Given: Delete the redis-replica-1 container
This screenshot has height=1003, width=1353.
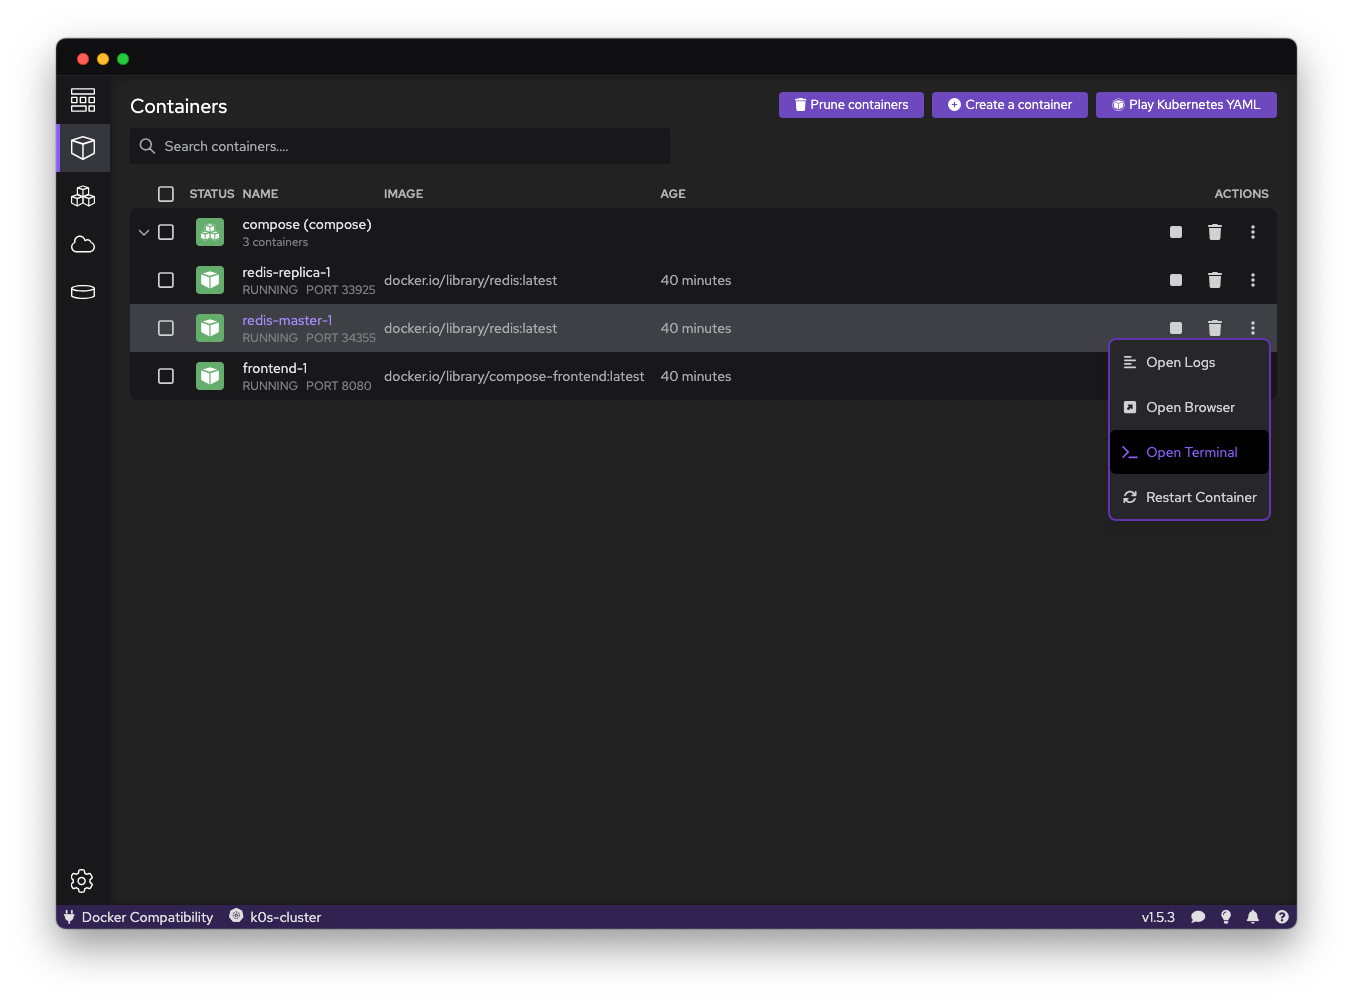Looking at the screenshot, I should click(x=1214, y=280).
